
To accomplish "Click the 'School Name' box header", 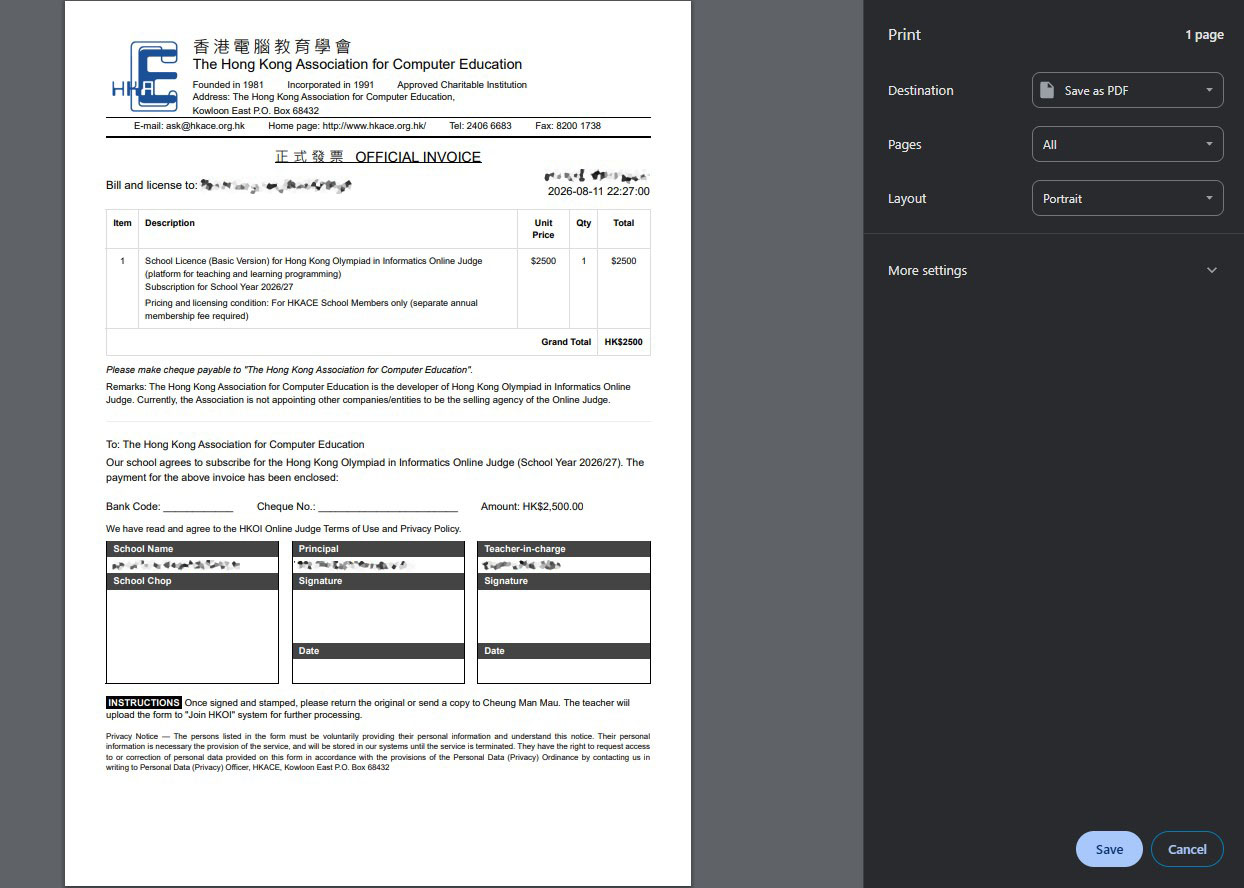I will pyautogui.click(x=192, y=549).
